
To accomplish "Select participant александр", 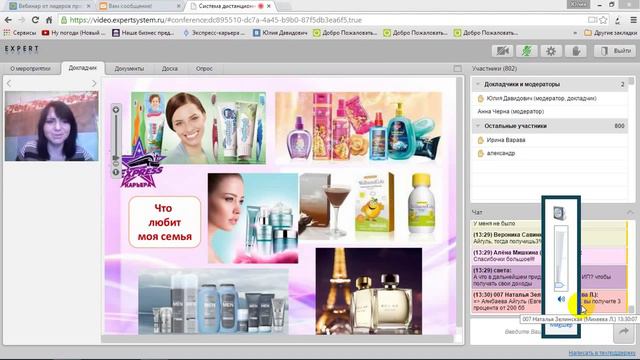I will tap(501, 153).
